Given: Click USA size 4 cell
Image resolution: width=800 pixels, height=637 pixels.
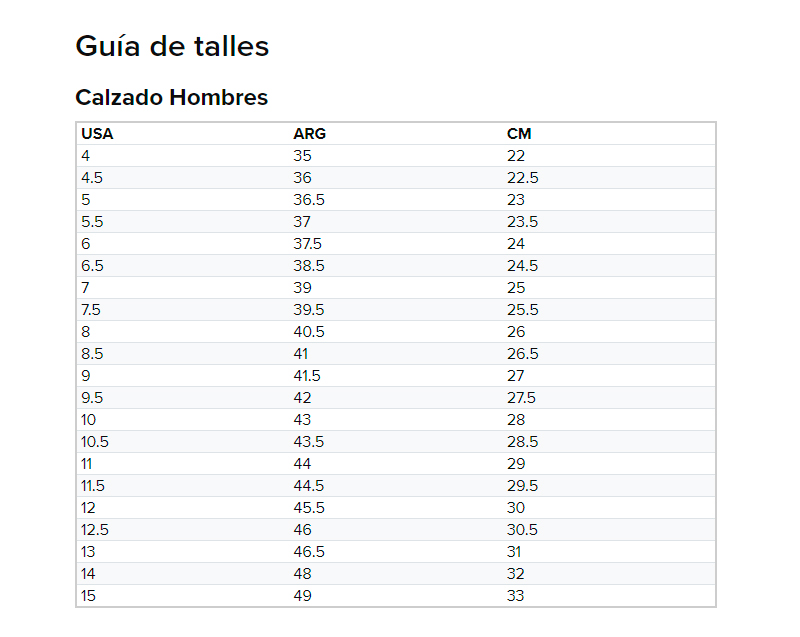Looking at the screenshot, I should tap(86, 156).
